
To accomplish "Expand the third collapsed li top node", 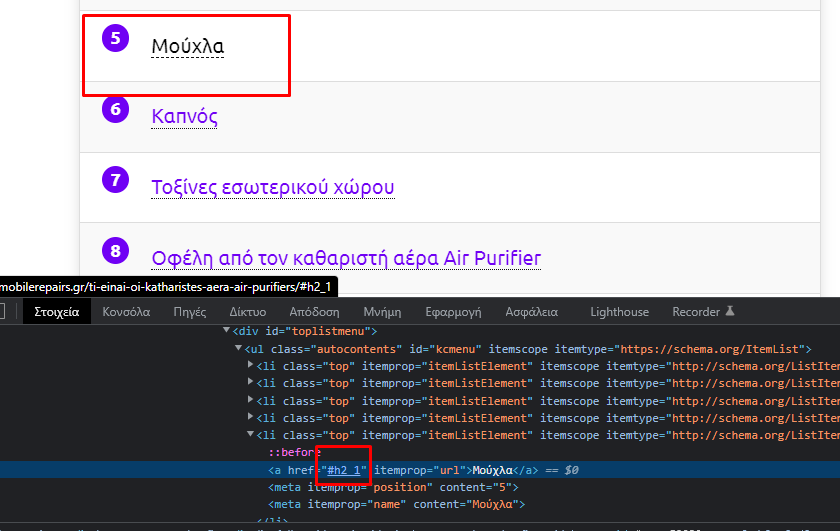I will (x=250, y=400).
